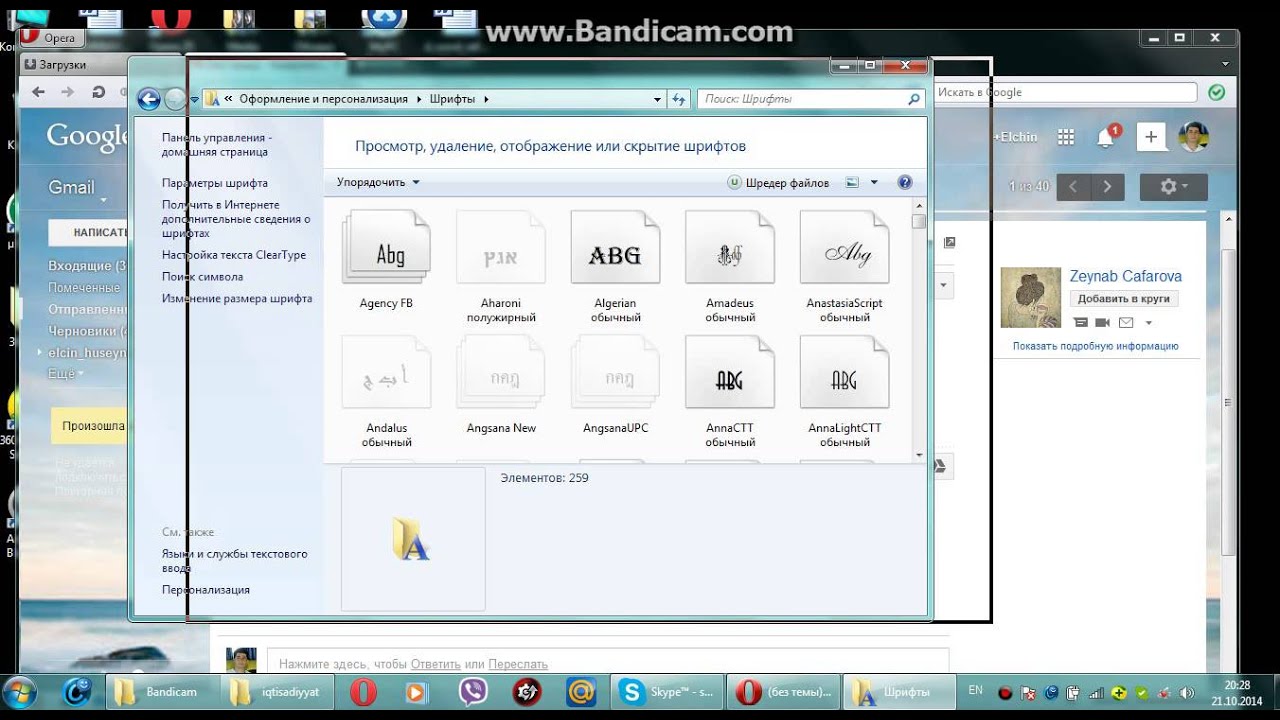Go back in the Fonts window
Image resolution: width=1280 pixels, height=720 pixels.
coord(149,99)
